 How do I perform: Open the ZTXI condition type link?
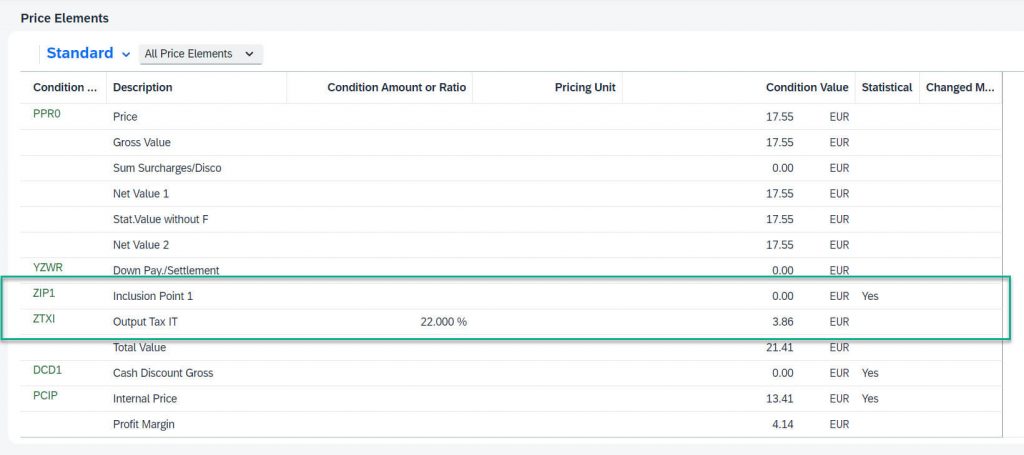[x=45, y=319]
